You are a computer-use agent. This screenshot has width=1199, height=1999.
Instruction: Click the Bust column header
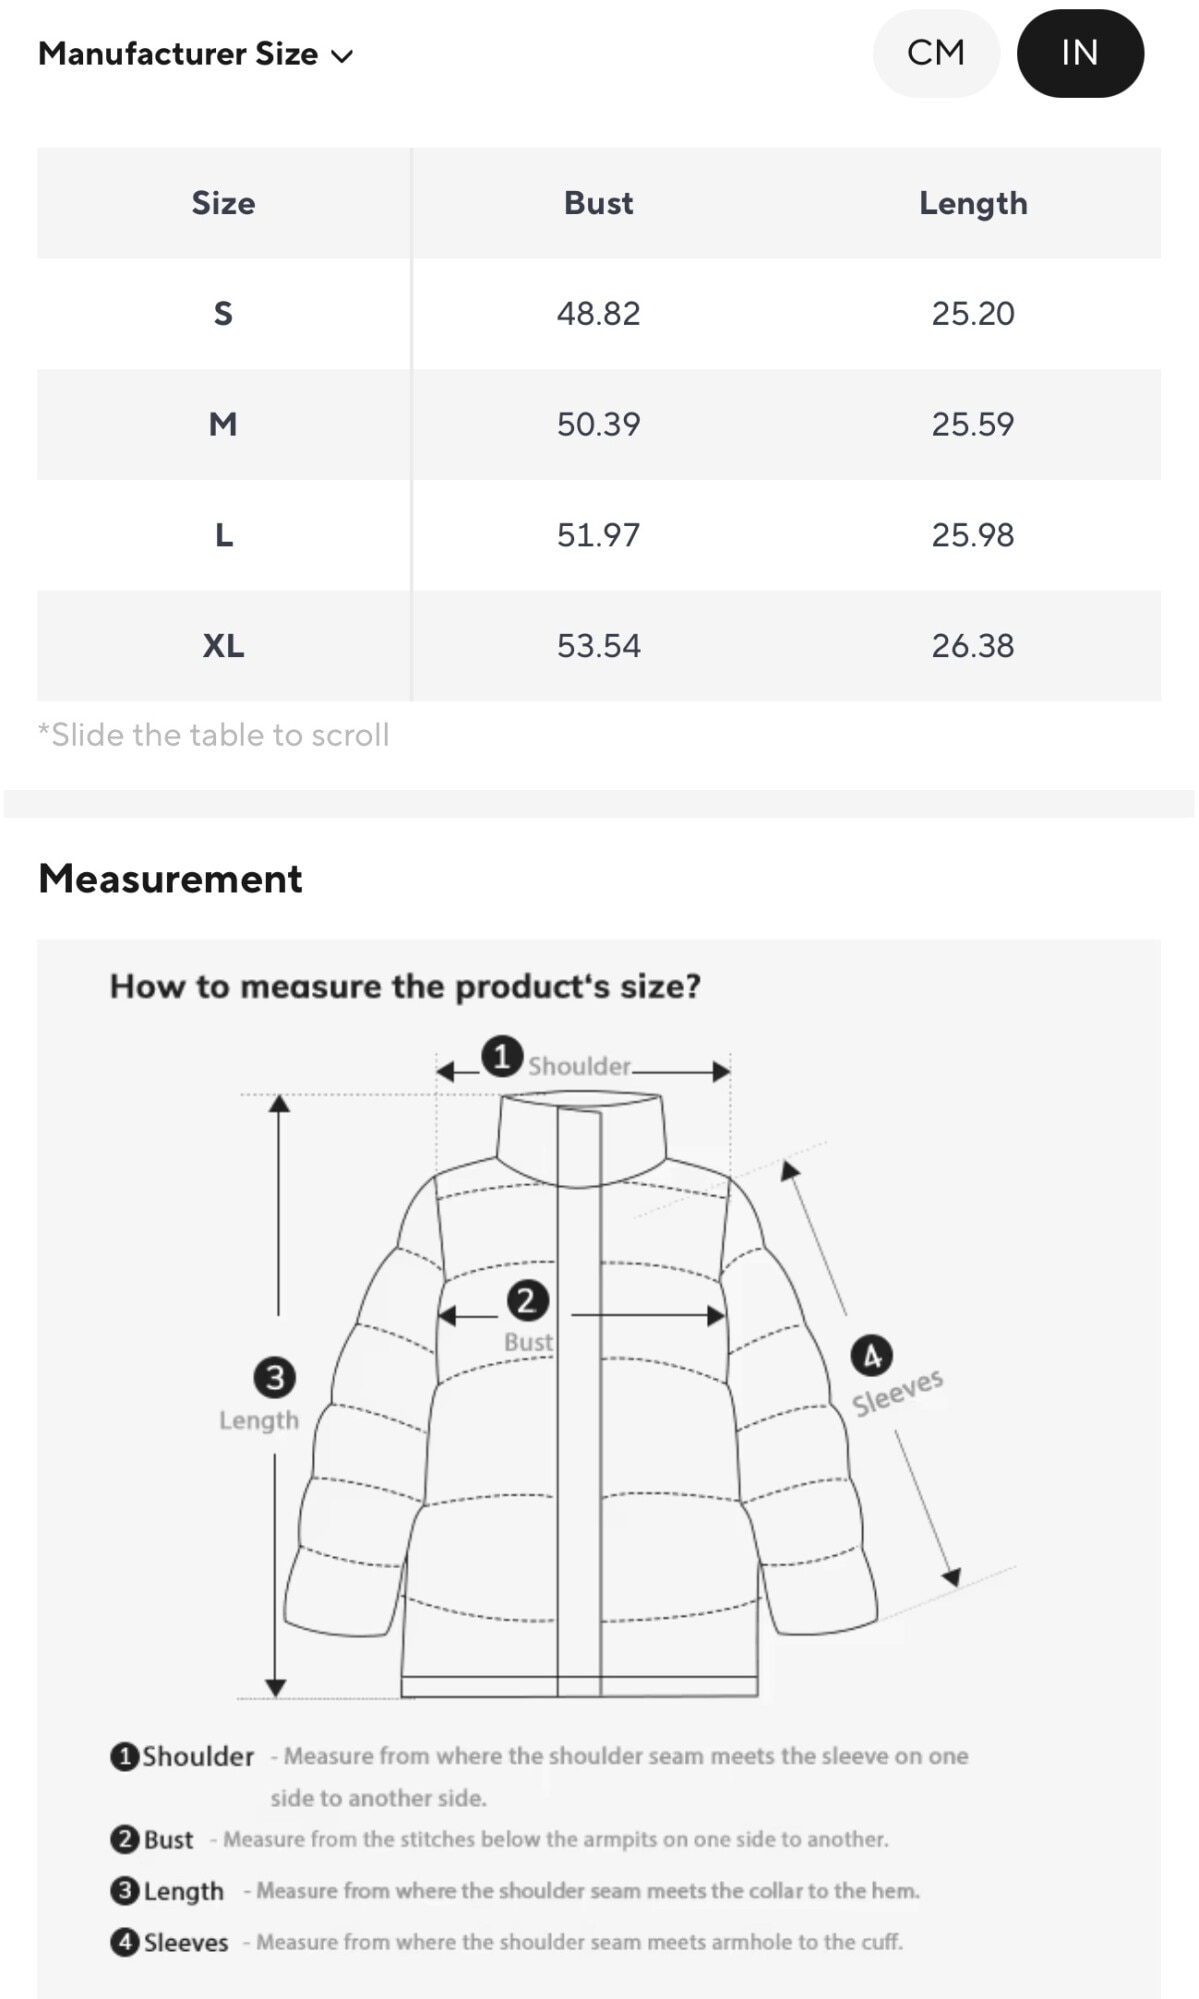pos(598,203)
